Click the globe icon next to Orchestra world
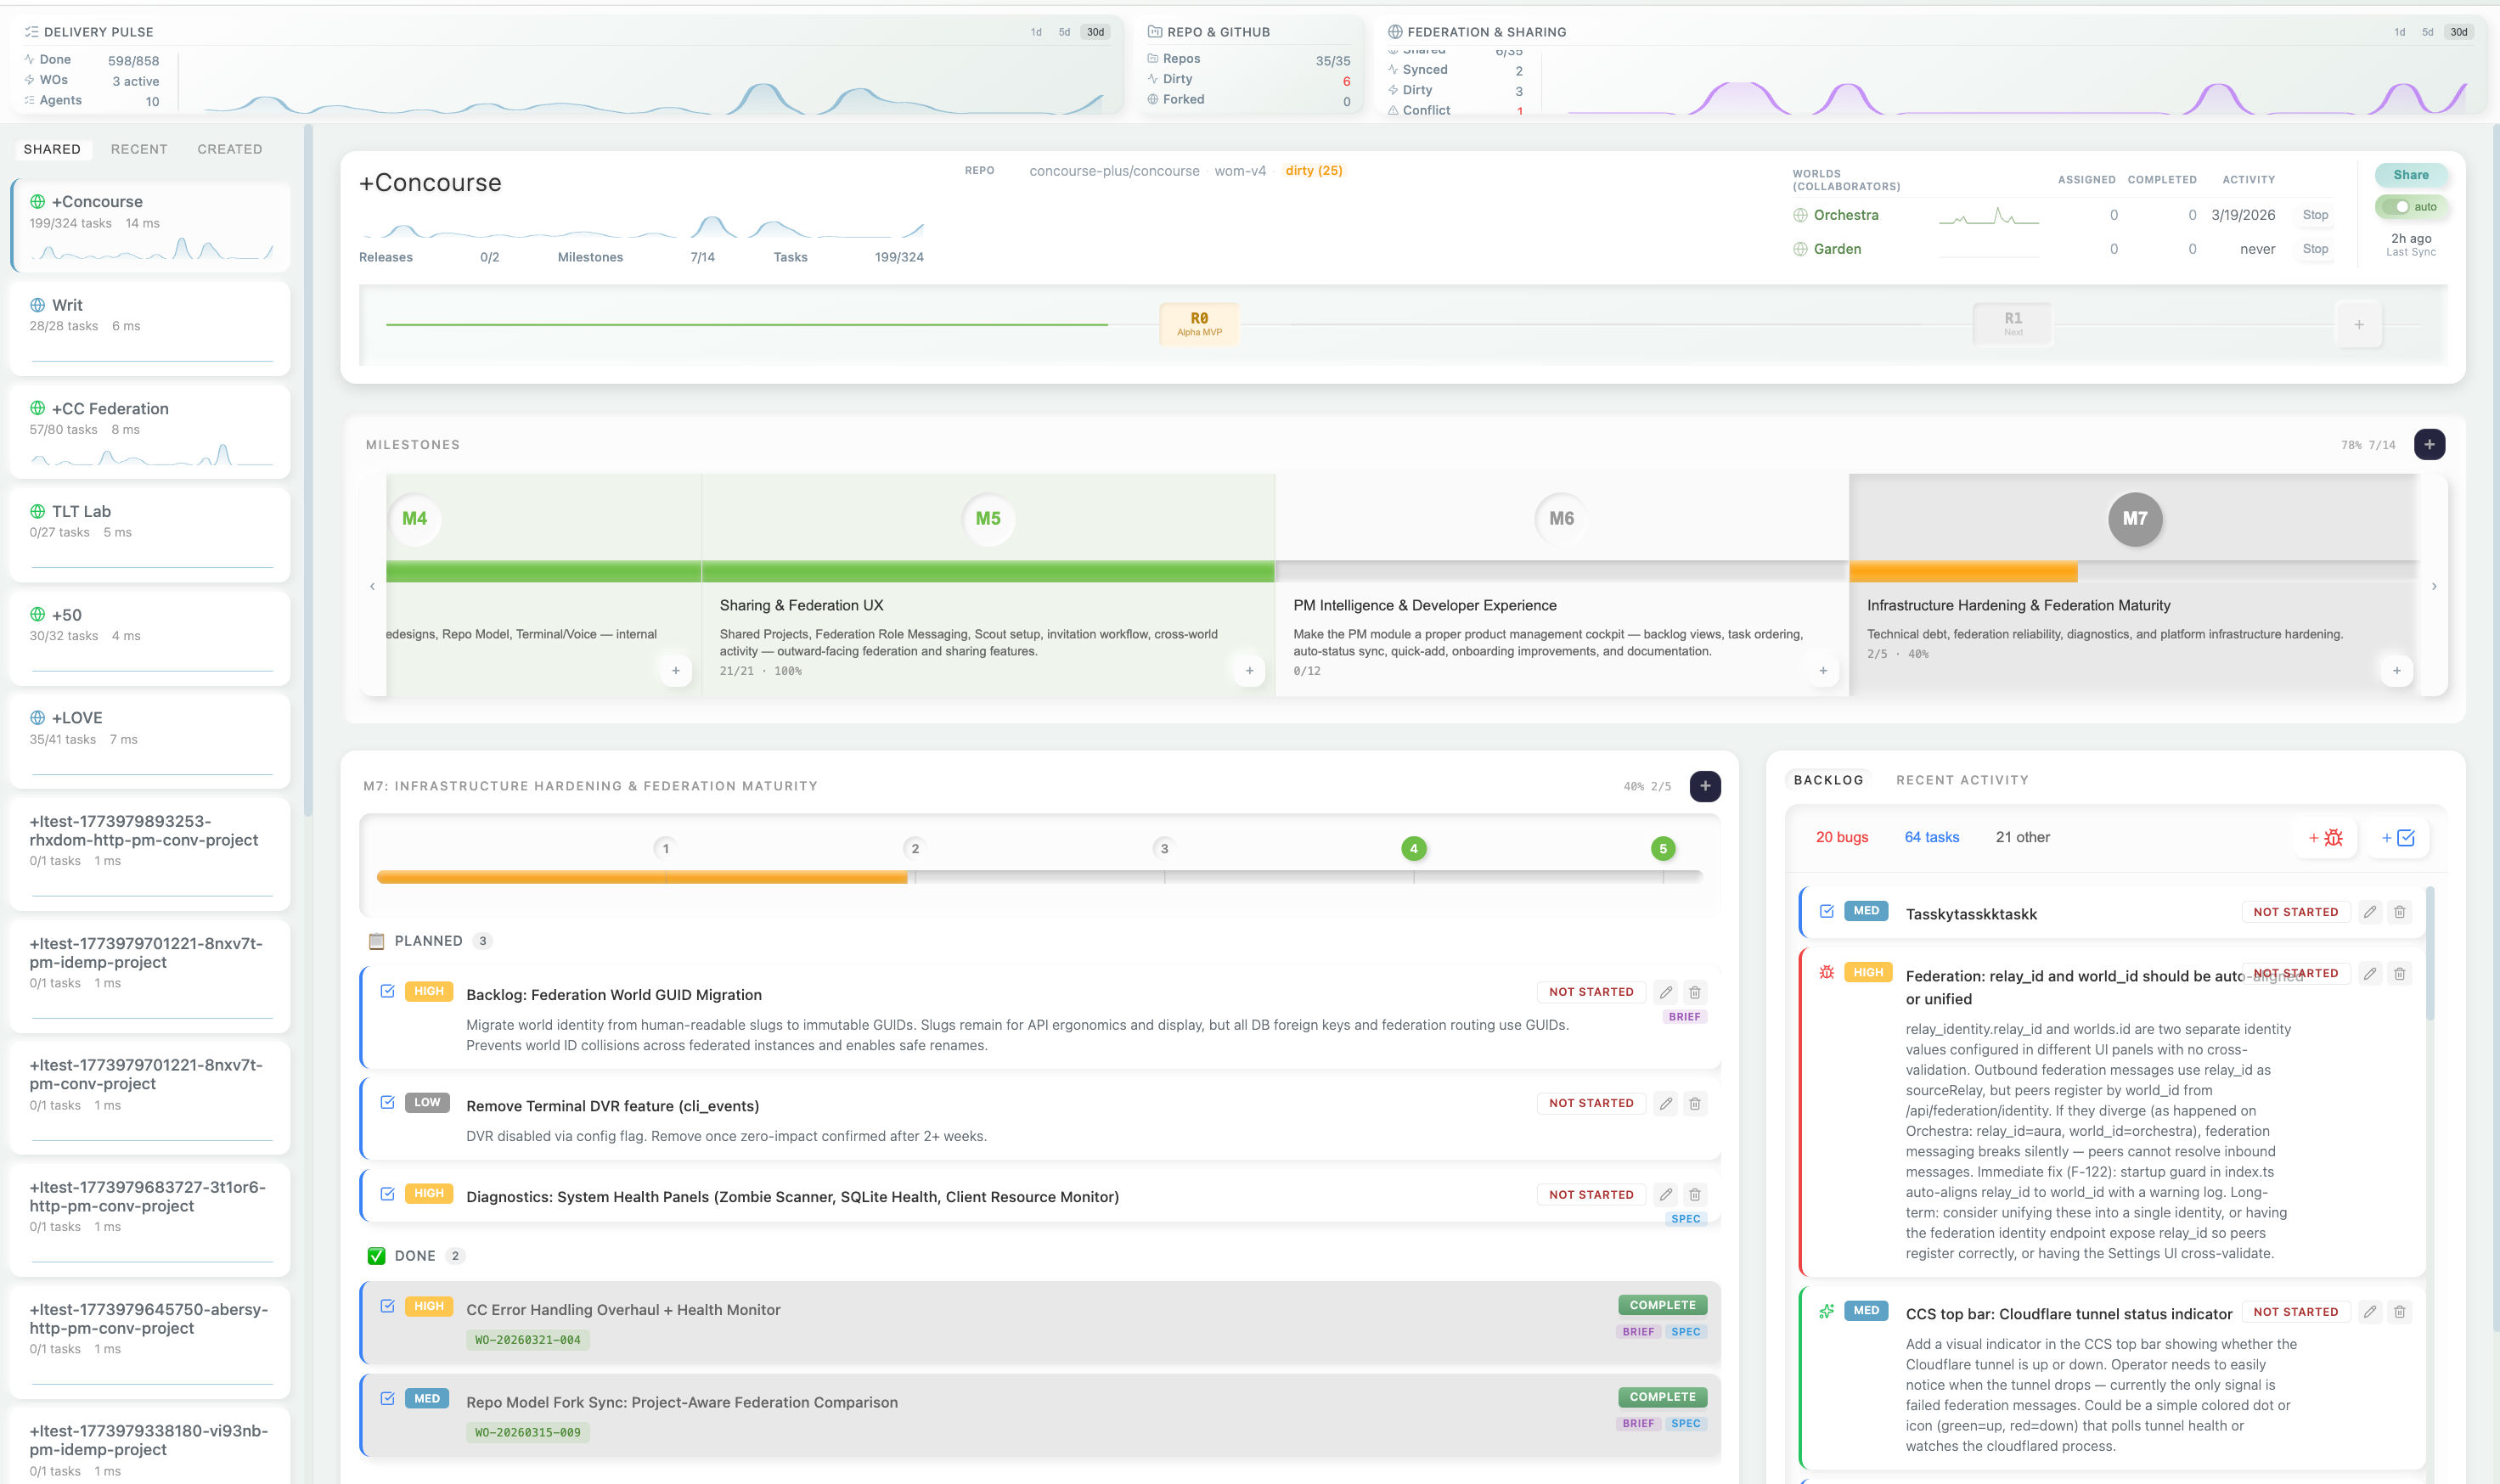The image size is (2500, 1484). coord(1800,215)
